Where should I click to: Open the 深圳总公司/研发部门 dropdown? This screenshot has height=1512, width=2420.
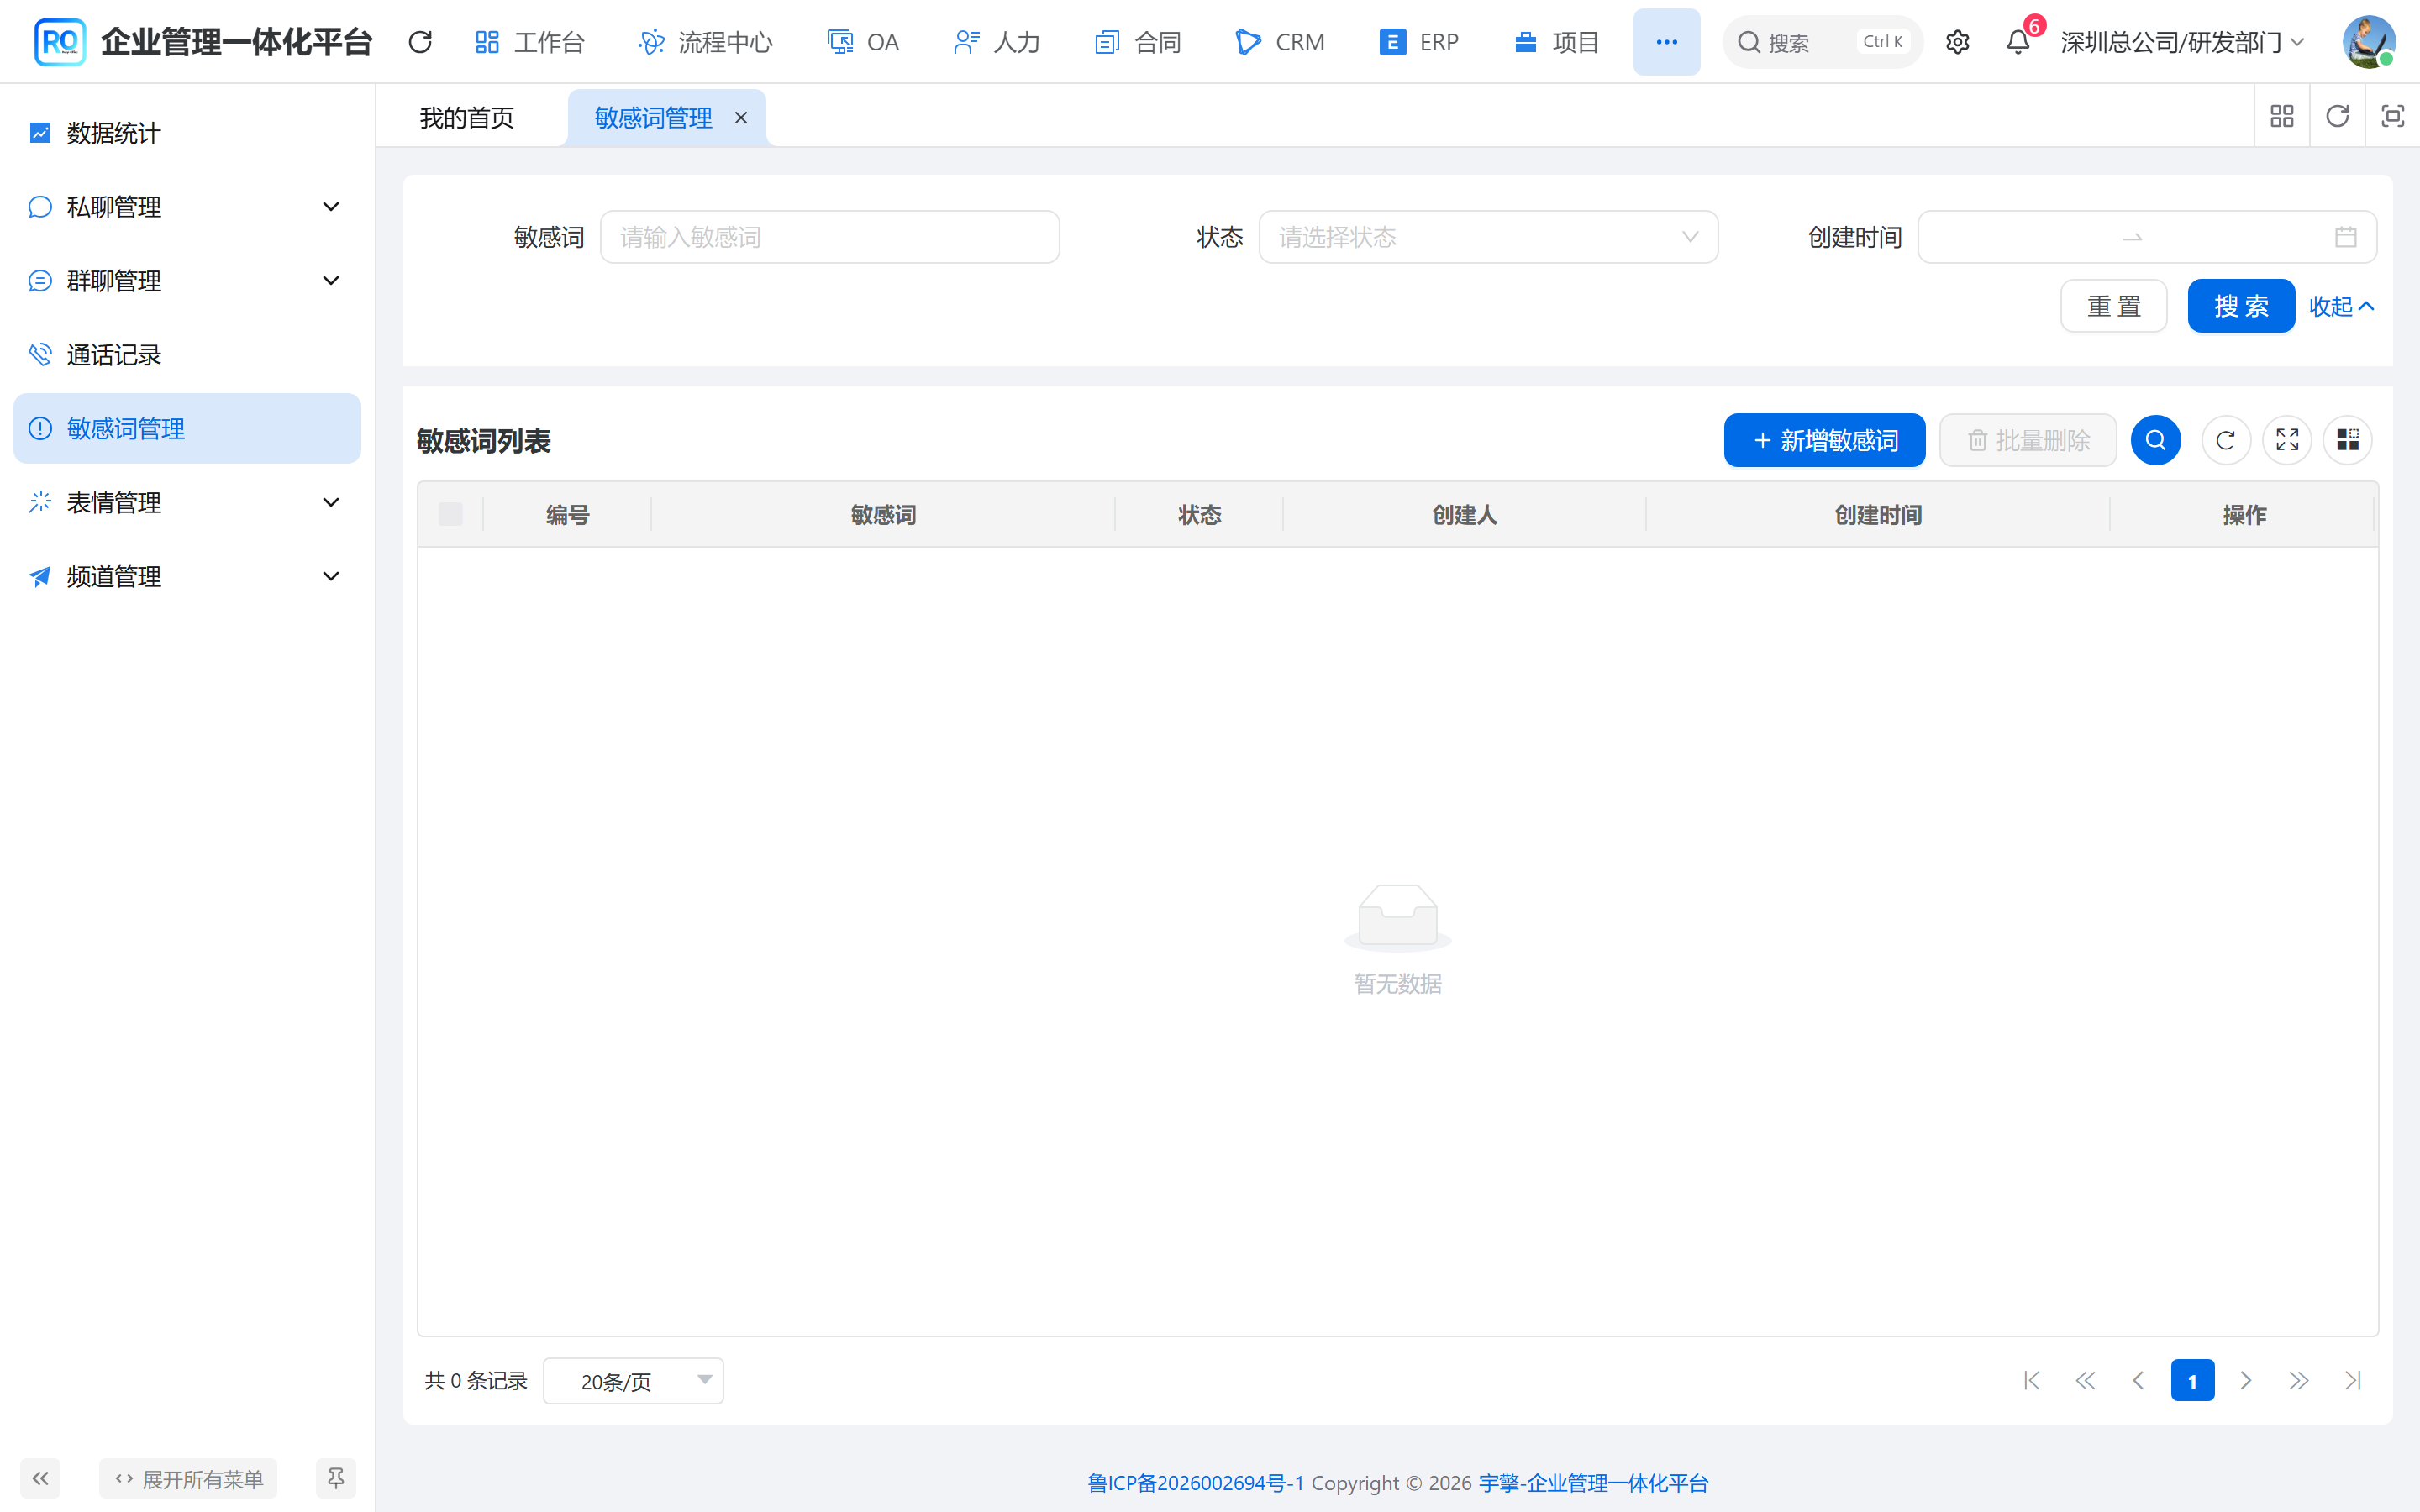[2183, 42]
